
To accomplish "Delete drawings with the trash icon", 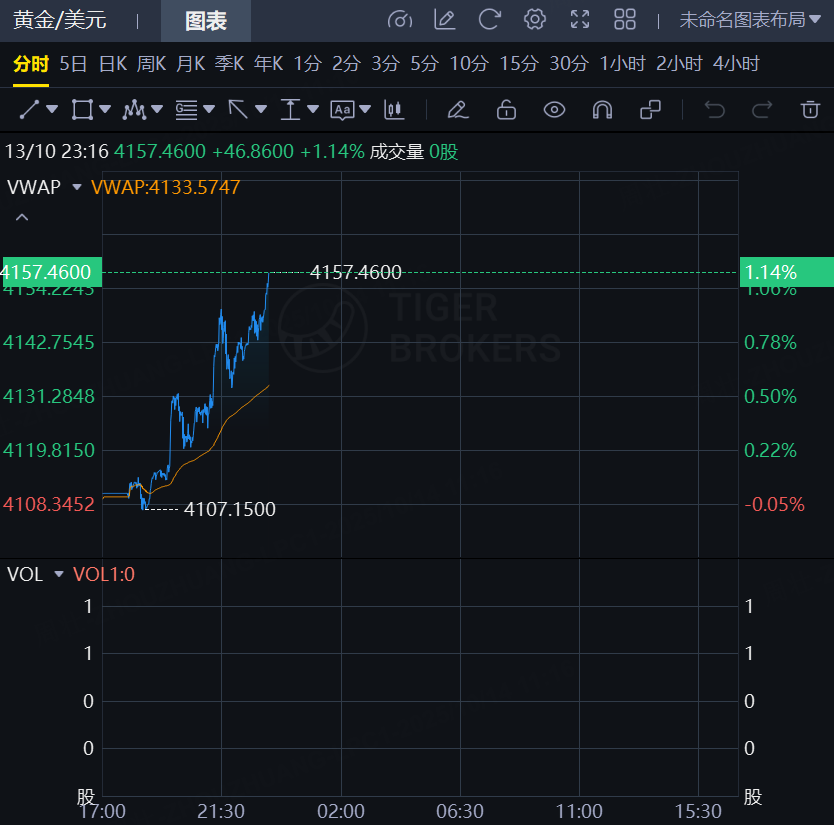I will click(x=810, y=109).
